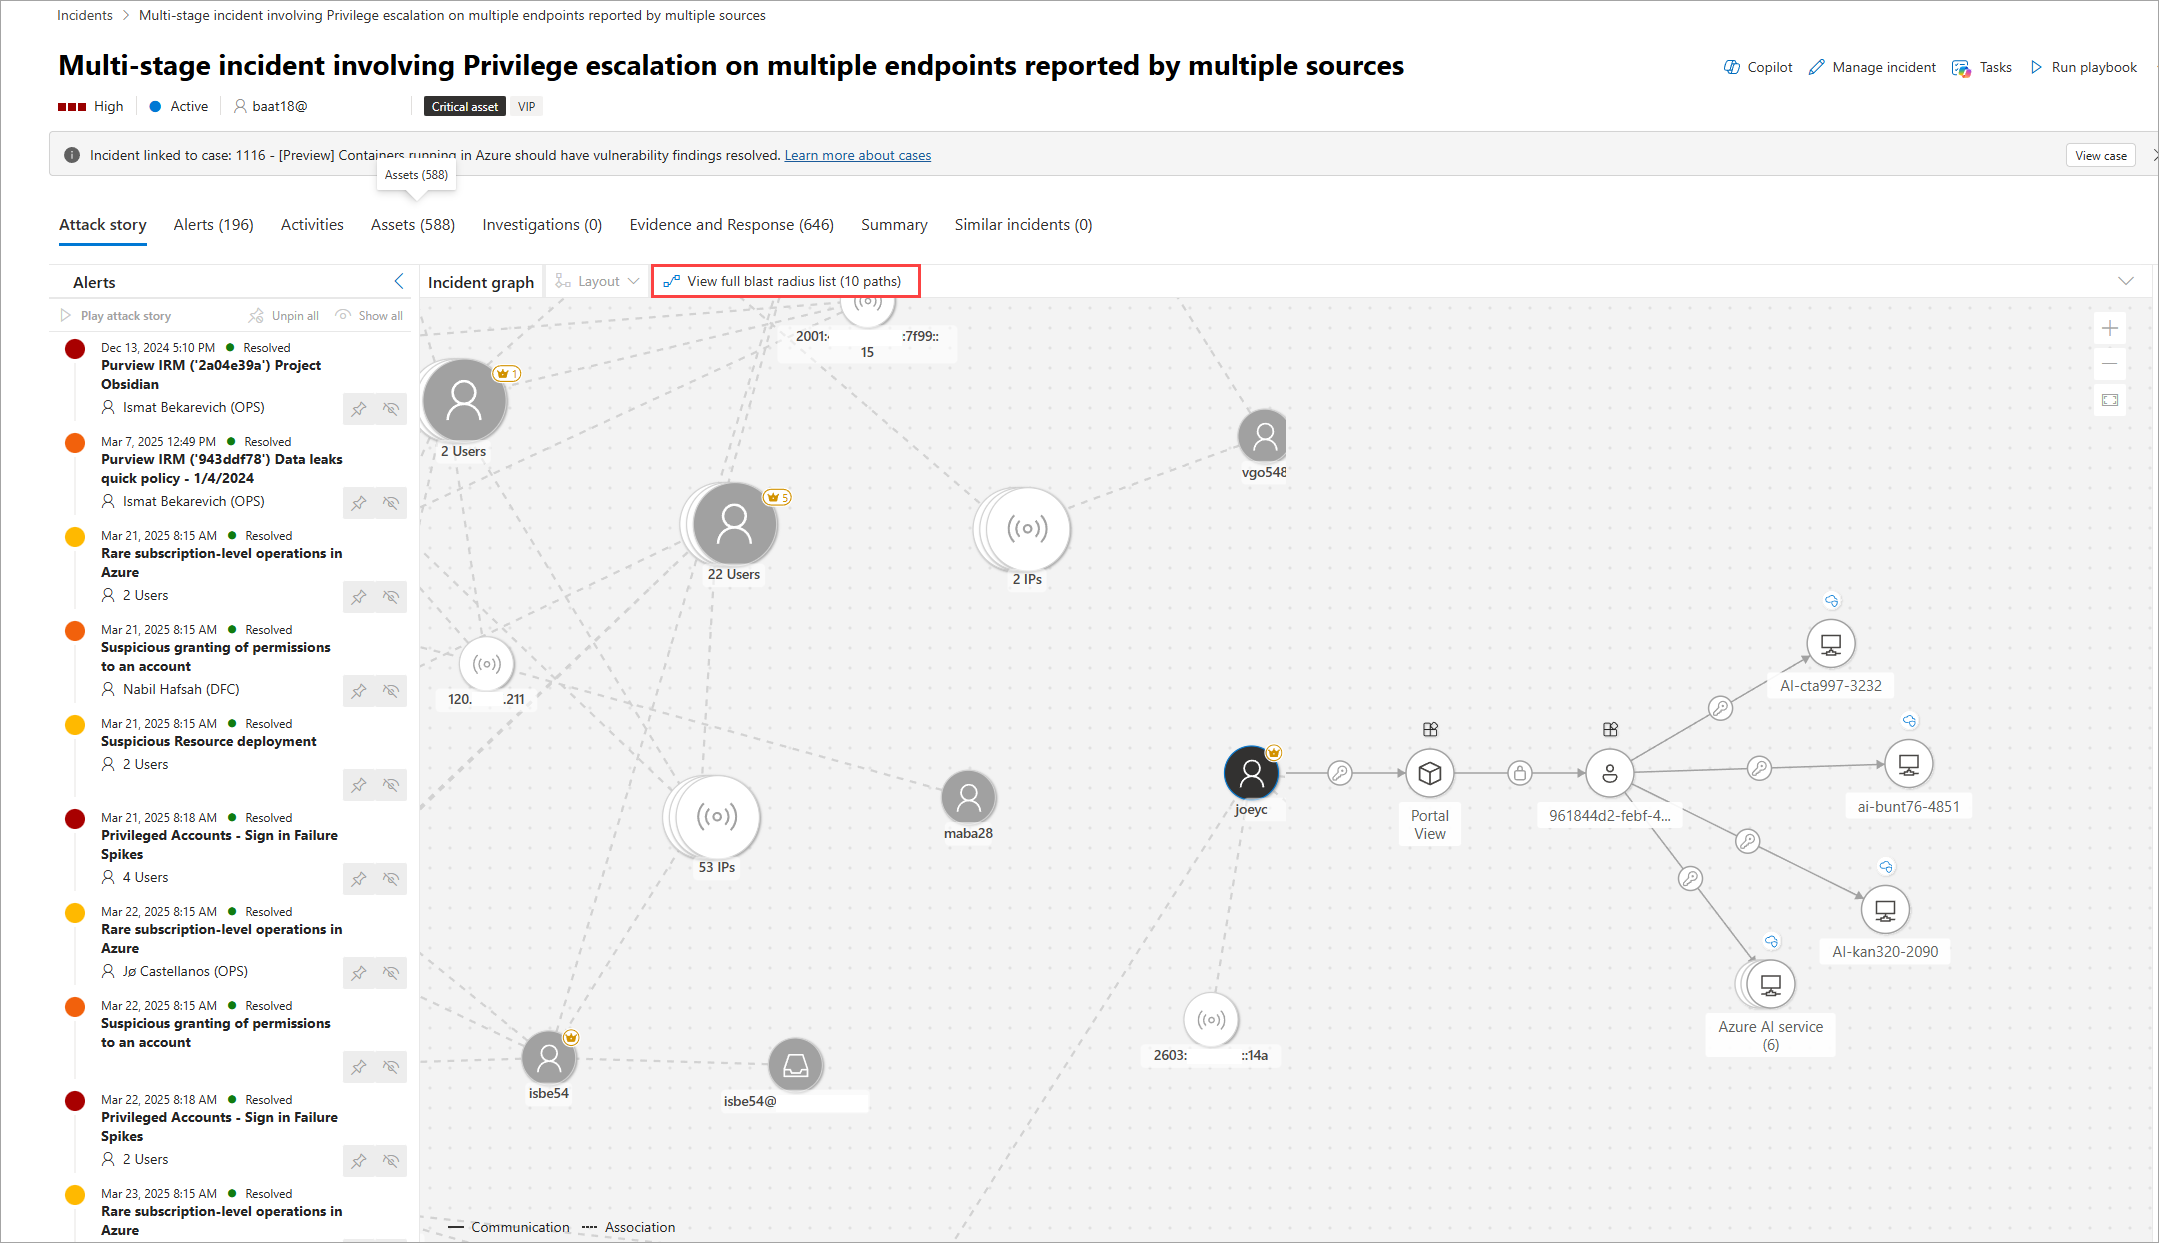Click the isbe54@ mailbox node
Image resolution: width=2159 pixels, height=1243 pixels.
[795, 1065]
